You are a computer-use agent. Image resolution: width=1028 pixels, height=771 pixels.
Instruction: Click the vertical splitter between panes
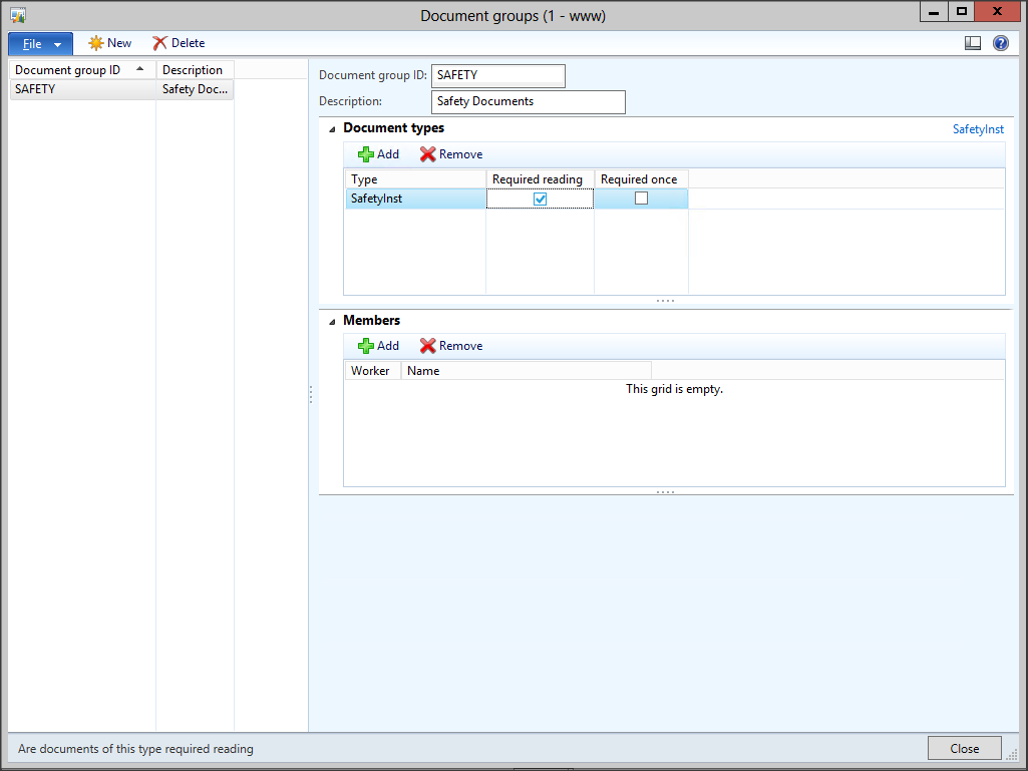pos(311,394)
